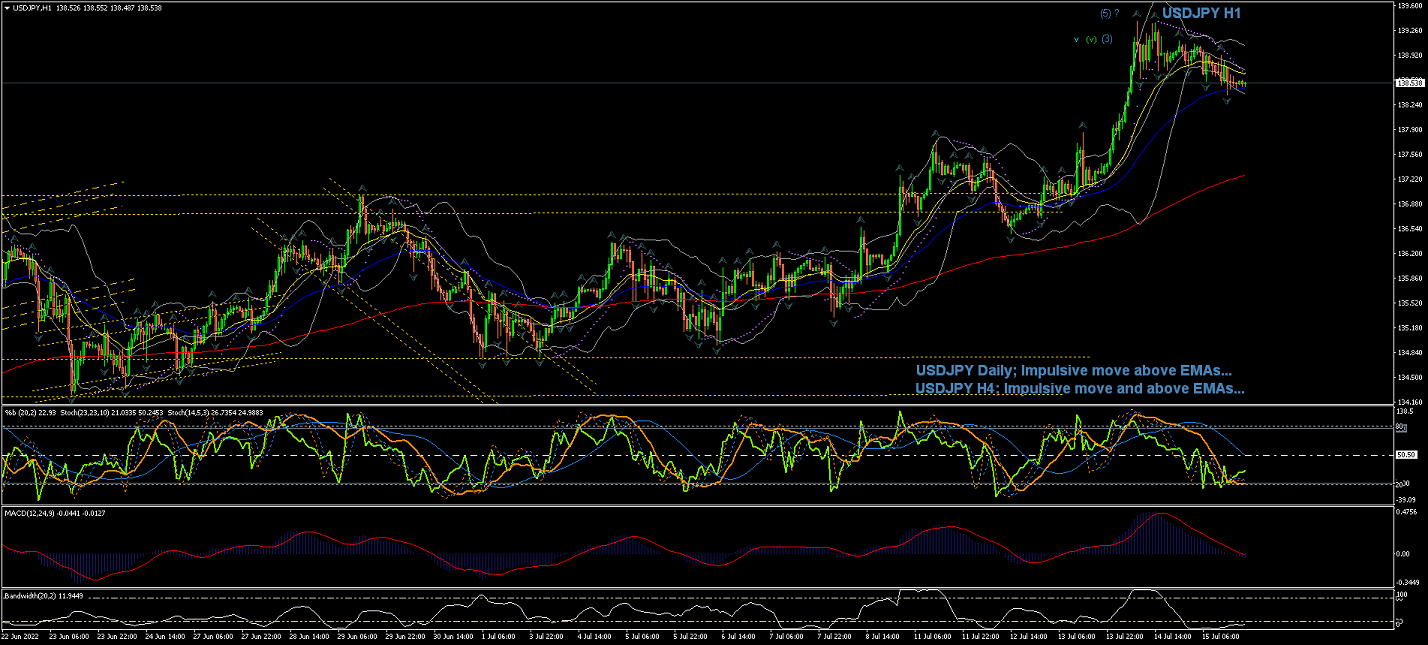The width and height of the screenshot is (1428, 645).
Task: Click the '15 Jul 06:00' time axis label
Action: point(1221,636)
